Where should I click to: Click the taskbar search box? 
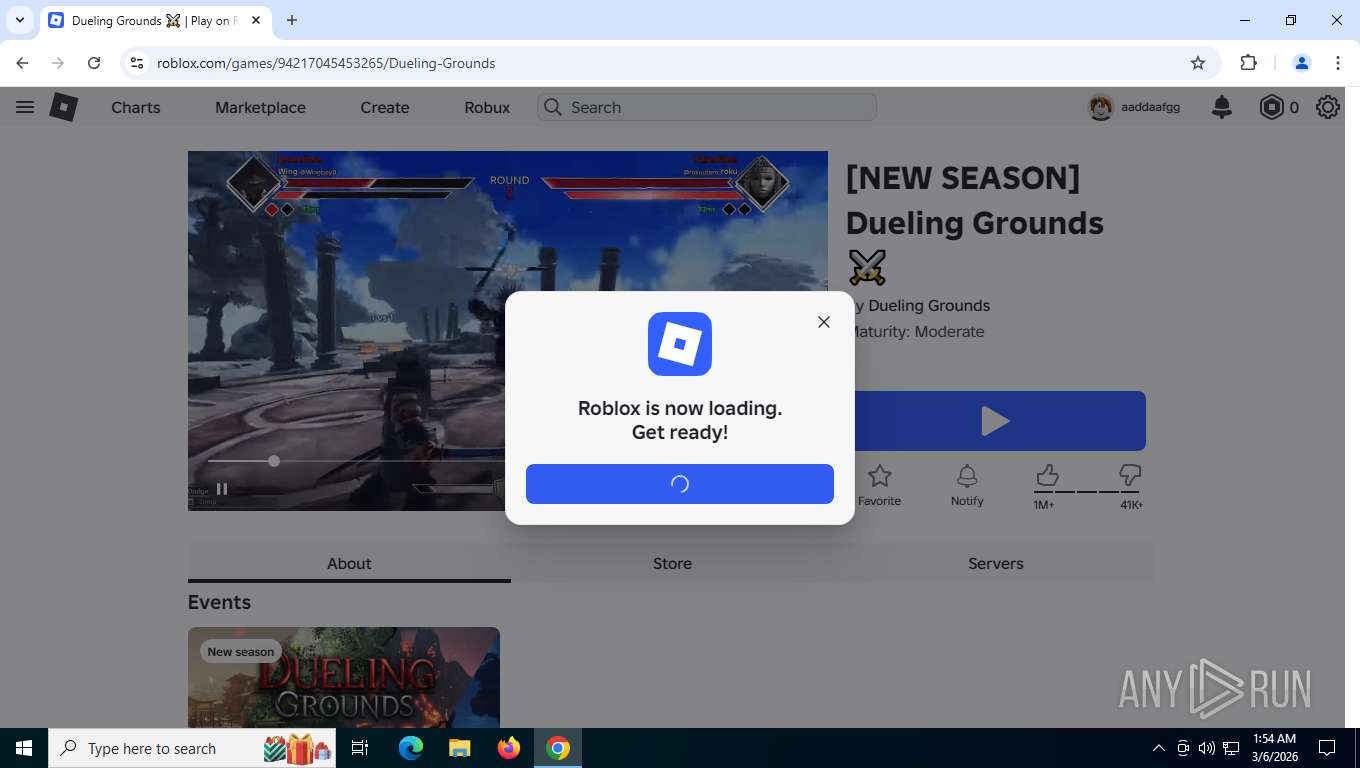point(194,748)
